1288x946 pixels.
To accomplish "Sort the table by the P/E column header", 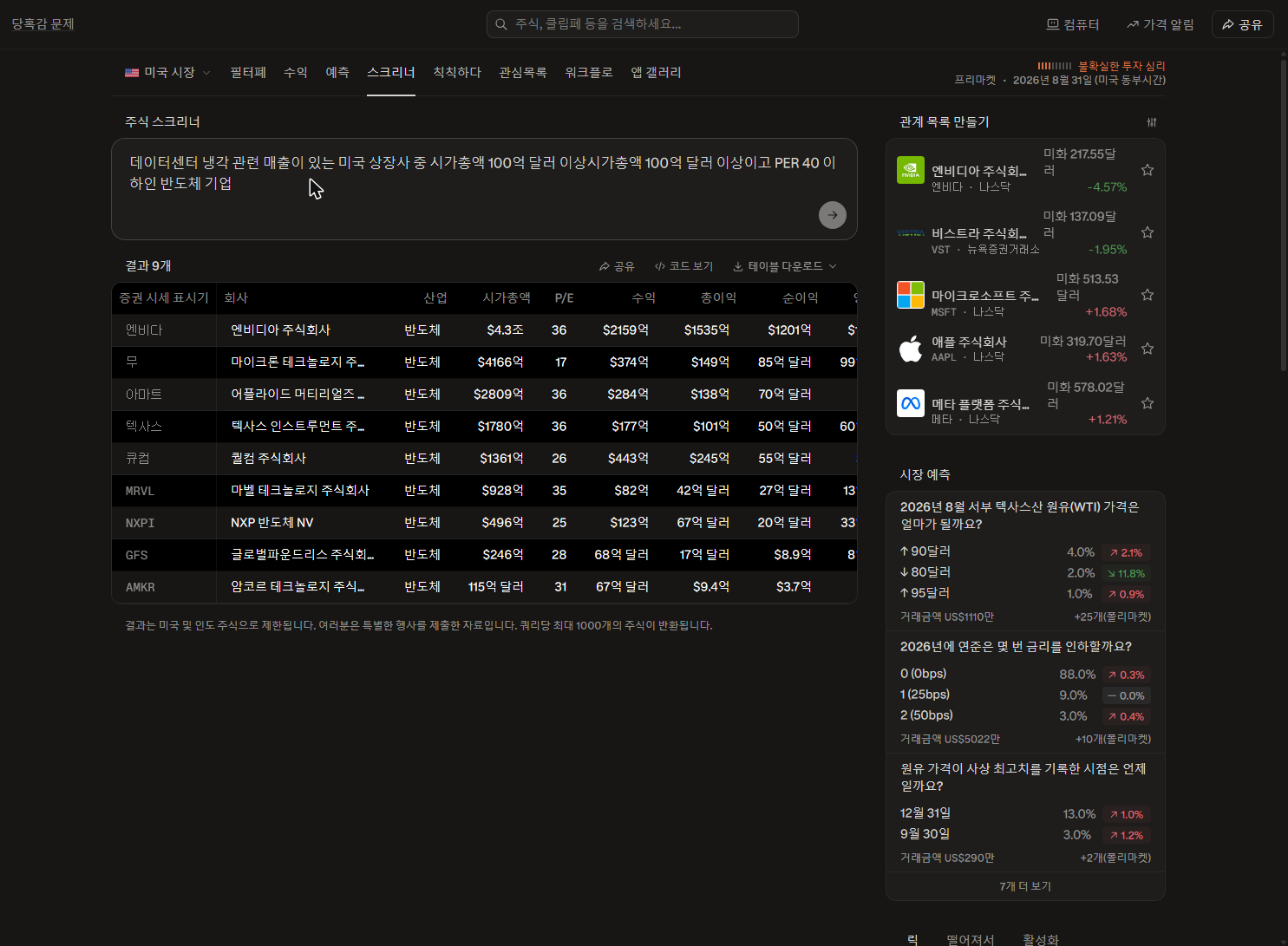I will tap(564, 298).
